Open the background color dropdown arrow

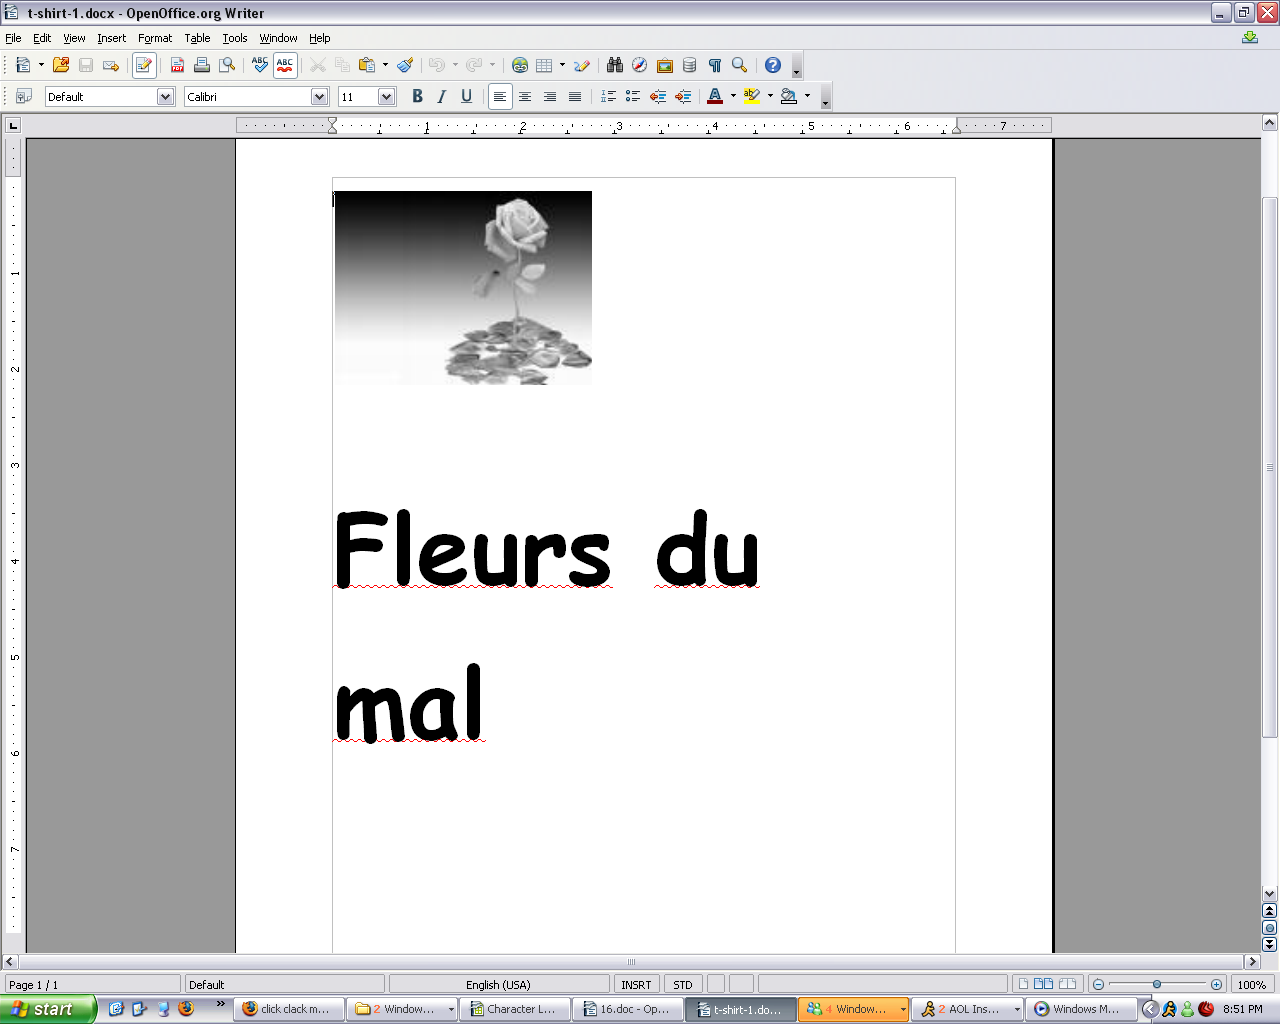pos(807,96)
